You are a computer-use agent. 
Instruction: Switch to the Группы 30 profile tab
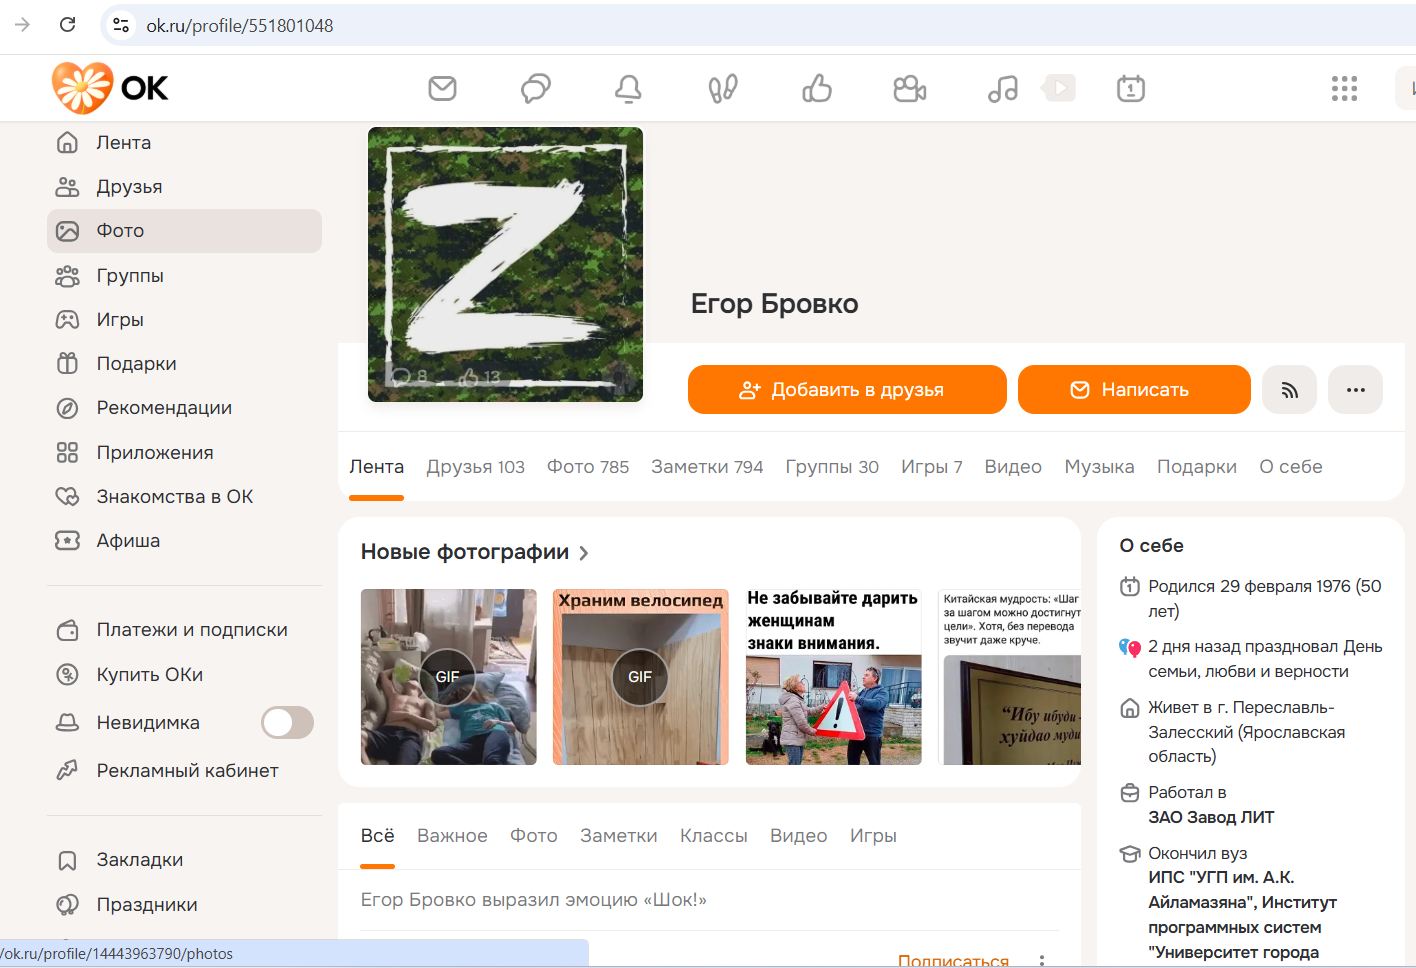pos(832,466)
